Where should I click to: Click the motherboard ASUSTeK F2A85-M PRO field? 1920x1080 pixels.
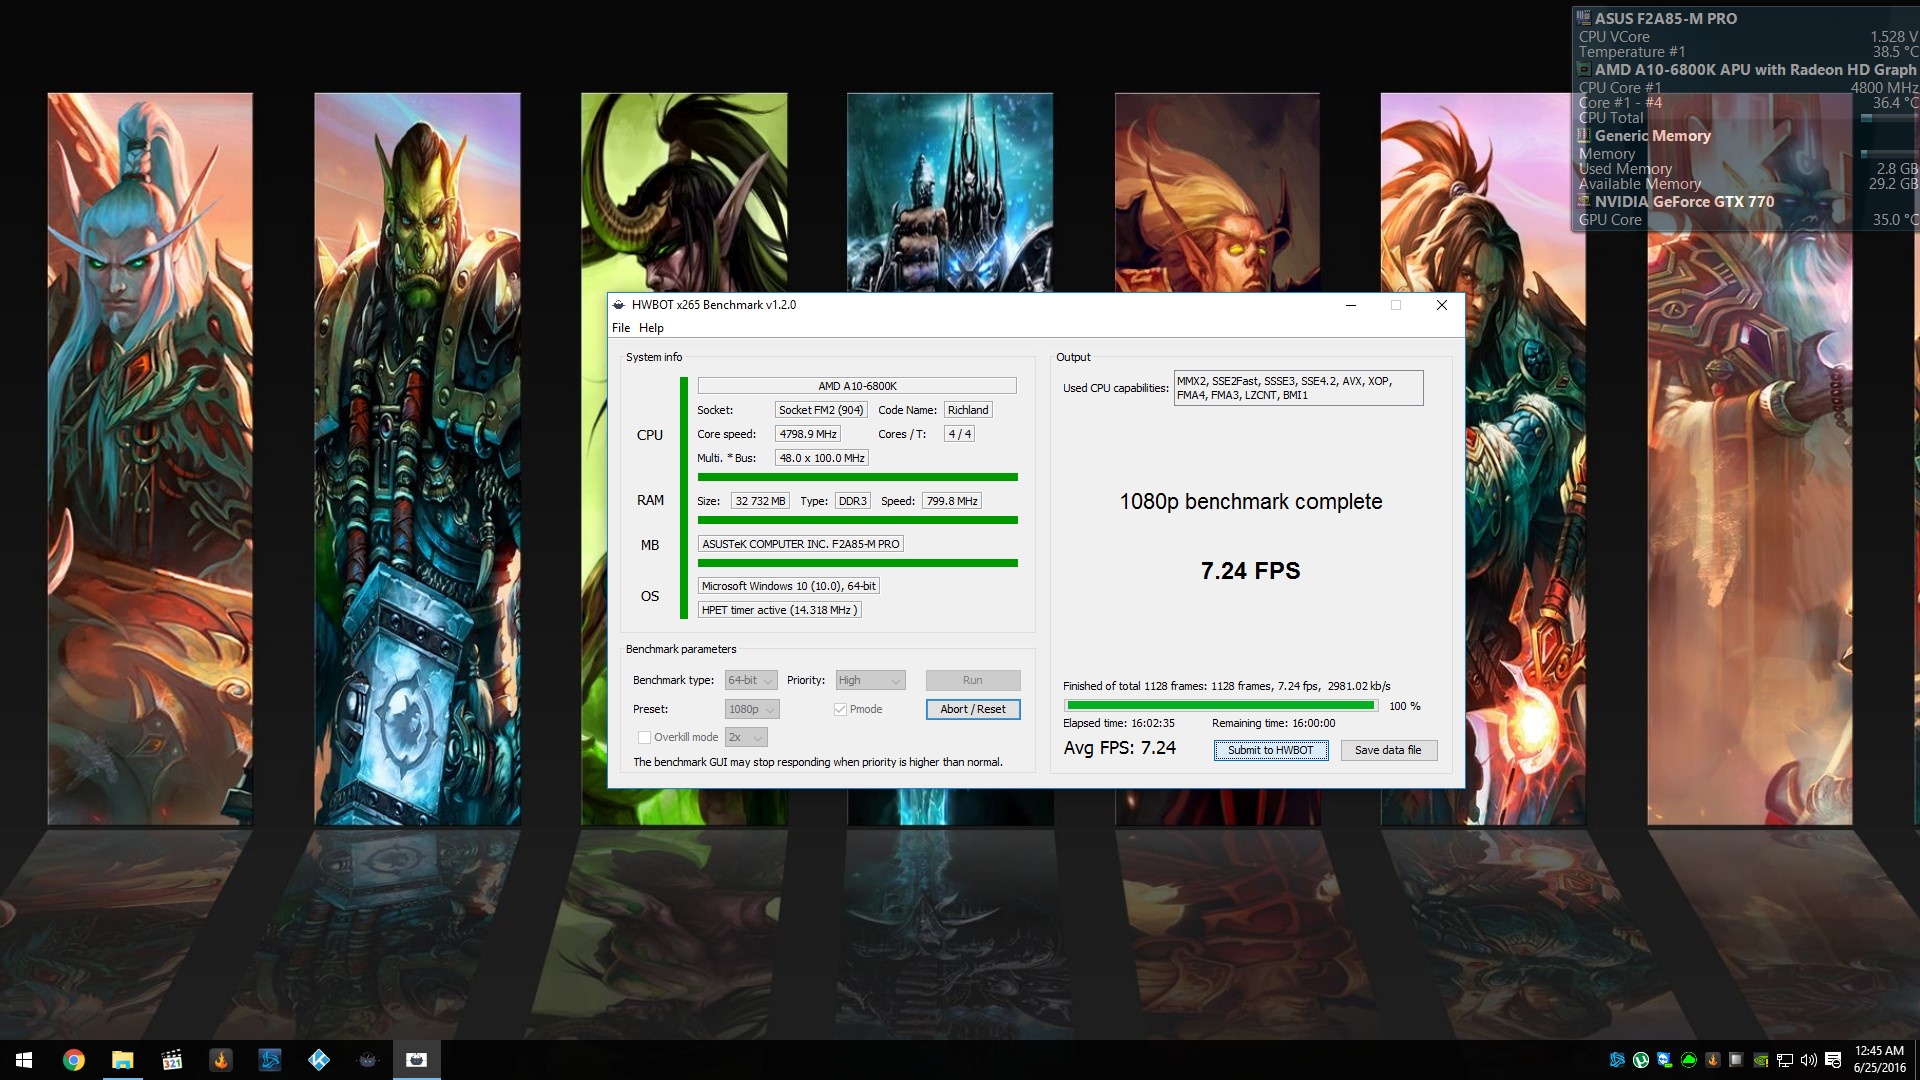pyautogui.click(x=801, y=544)
